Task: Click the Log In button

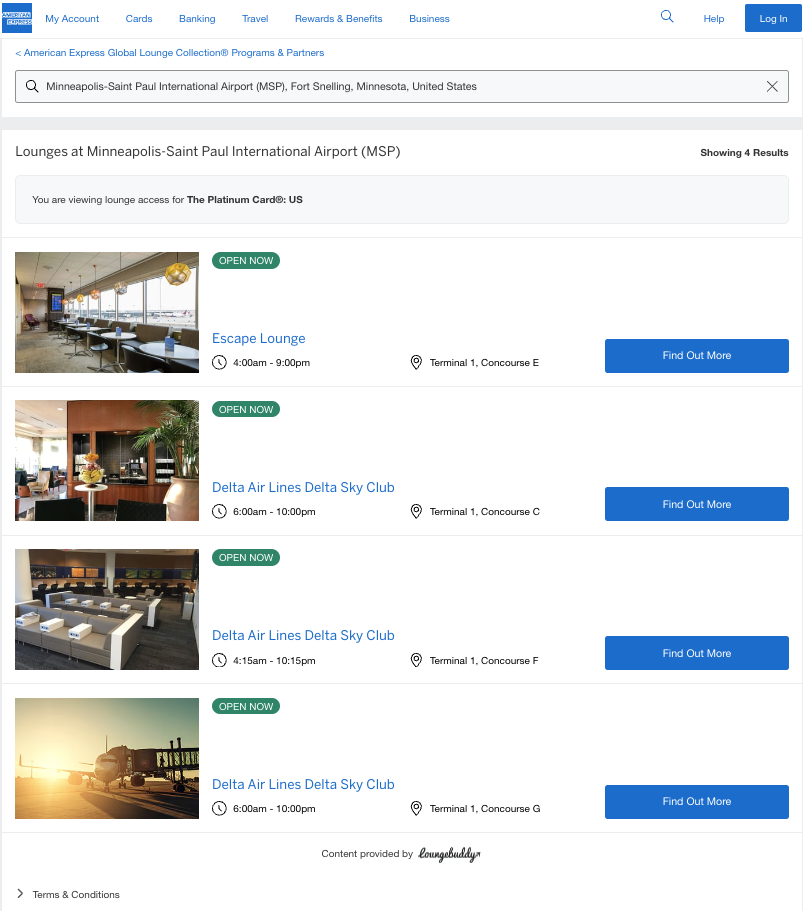Action: pyautogui.click(x=772, y=18)
